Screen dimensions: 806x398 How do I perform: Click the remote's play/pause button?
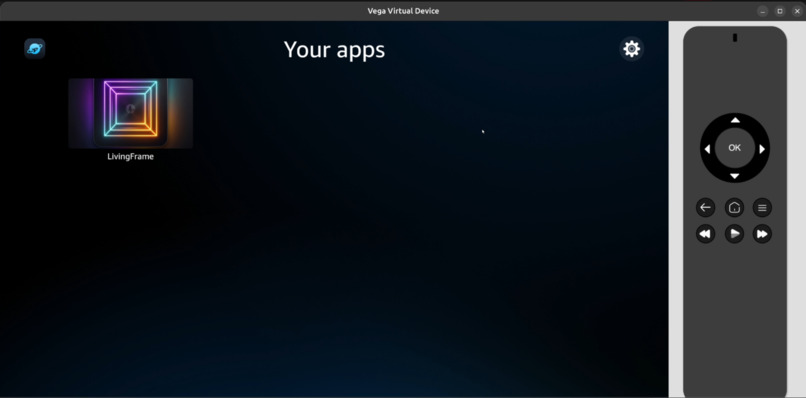tap(735, 234)
